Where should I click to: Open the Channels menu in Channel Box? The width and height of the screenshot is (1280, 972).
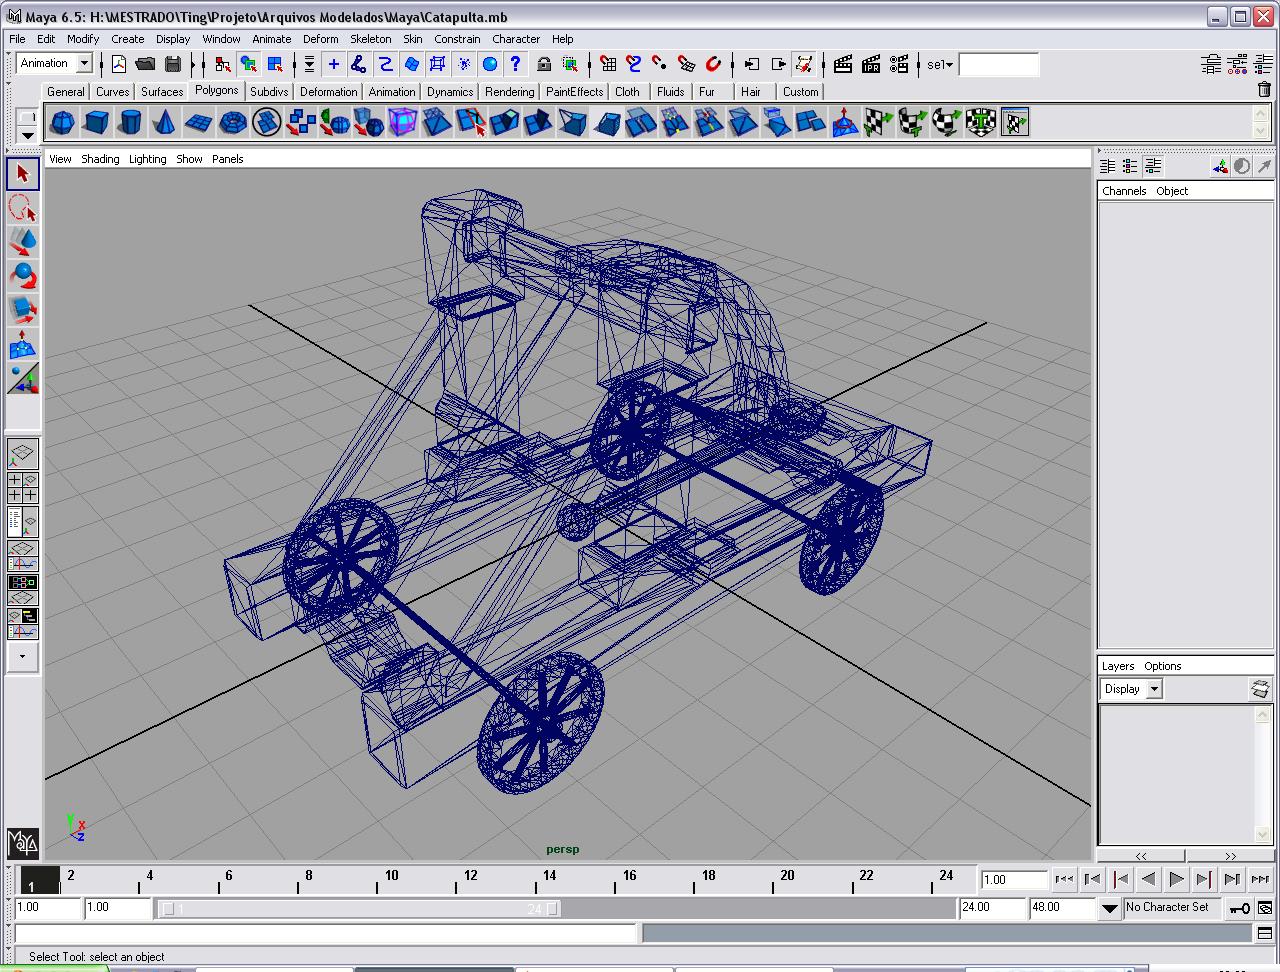(x=1124, y=191)
